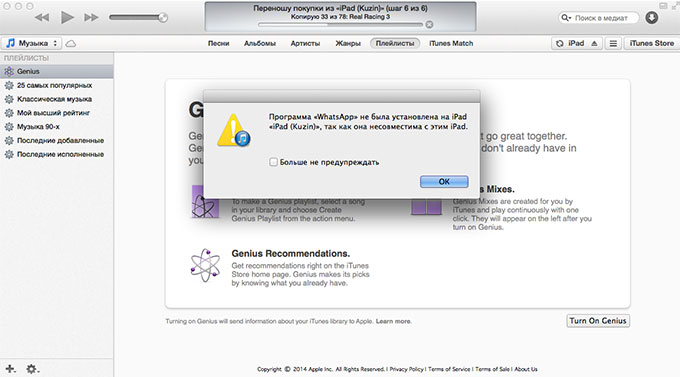Open the Privacy Policy link
The width and height of the screenshot is (680, 377).
coord(406,369)
